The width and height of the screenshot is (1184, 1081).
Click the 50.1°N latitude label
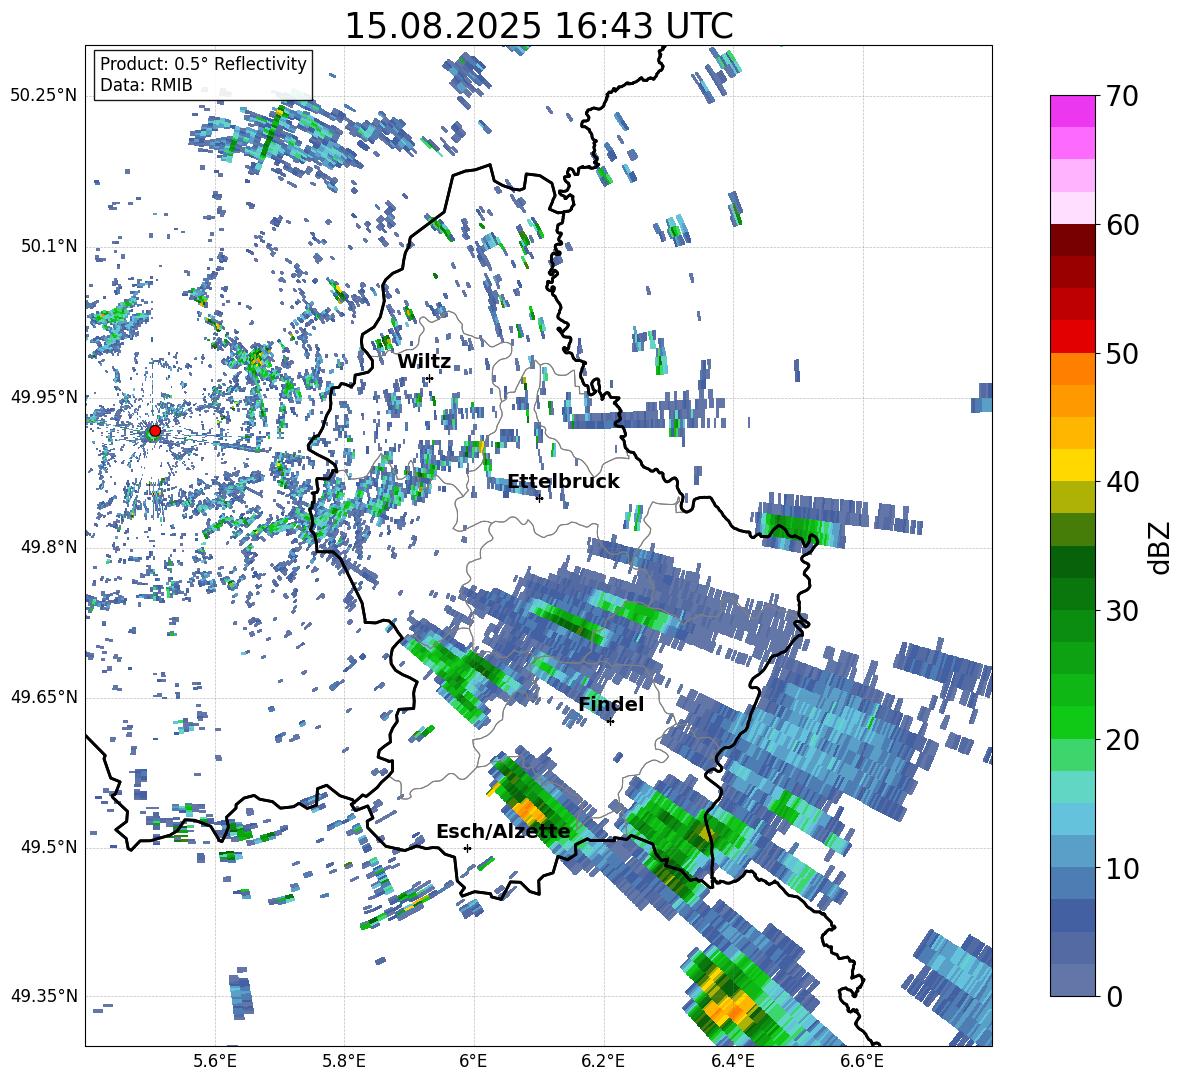pyautogui.click(x=48, y=247)
